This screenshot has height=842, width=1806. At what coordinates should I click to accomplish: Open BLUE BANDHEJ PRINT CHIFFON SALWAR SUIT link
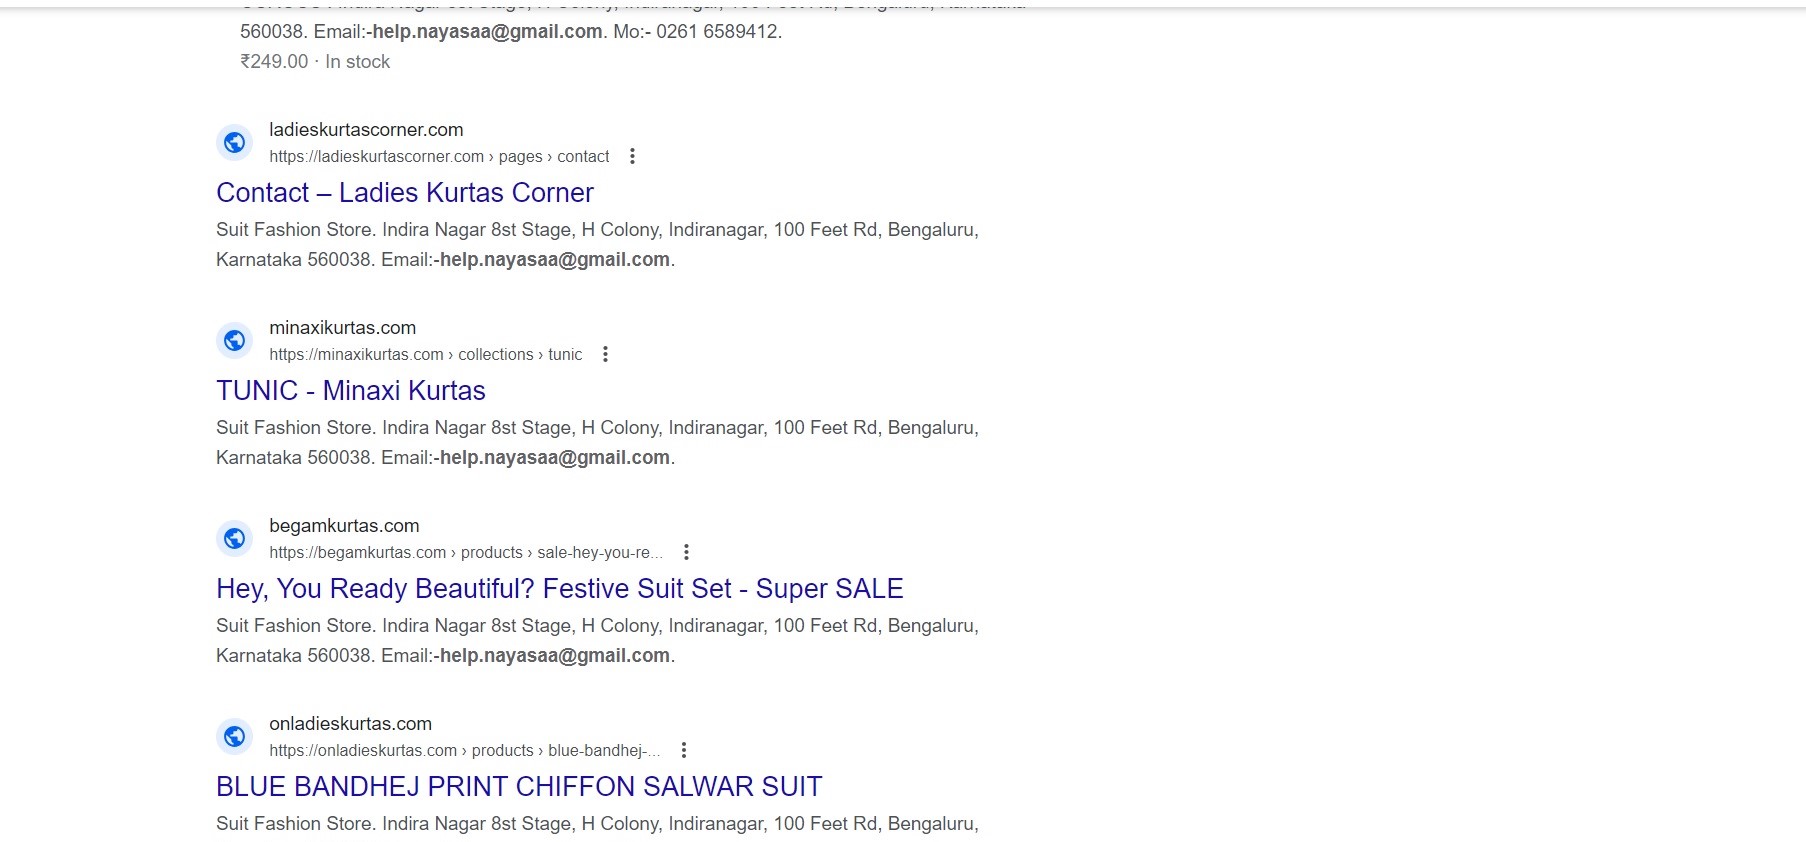click(x=519, y=786)
